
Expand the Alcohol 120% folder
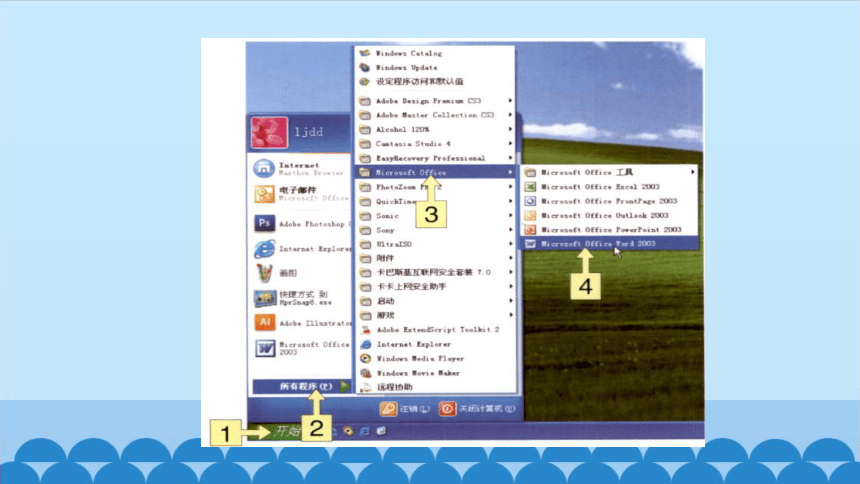pos(435,130)
